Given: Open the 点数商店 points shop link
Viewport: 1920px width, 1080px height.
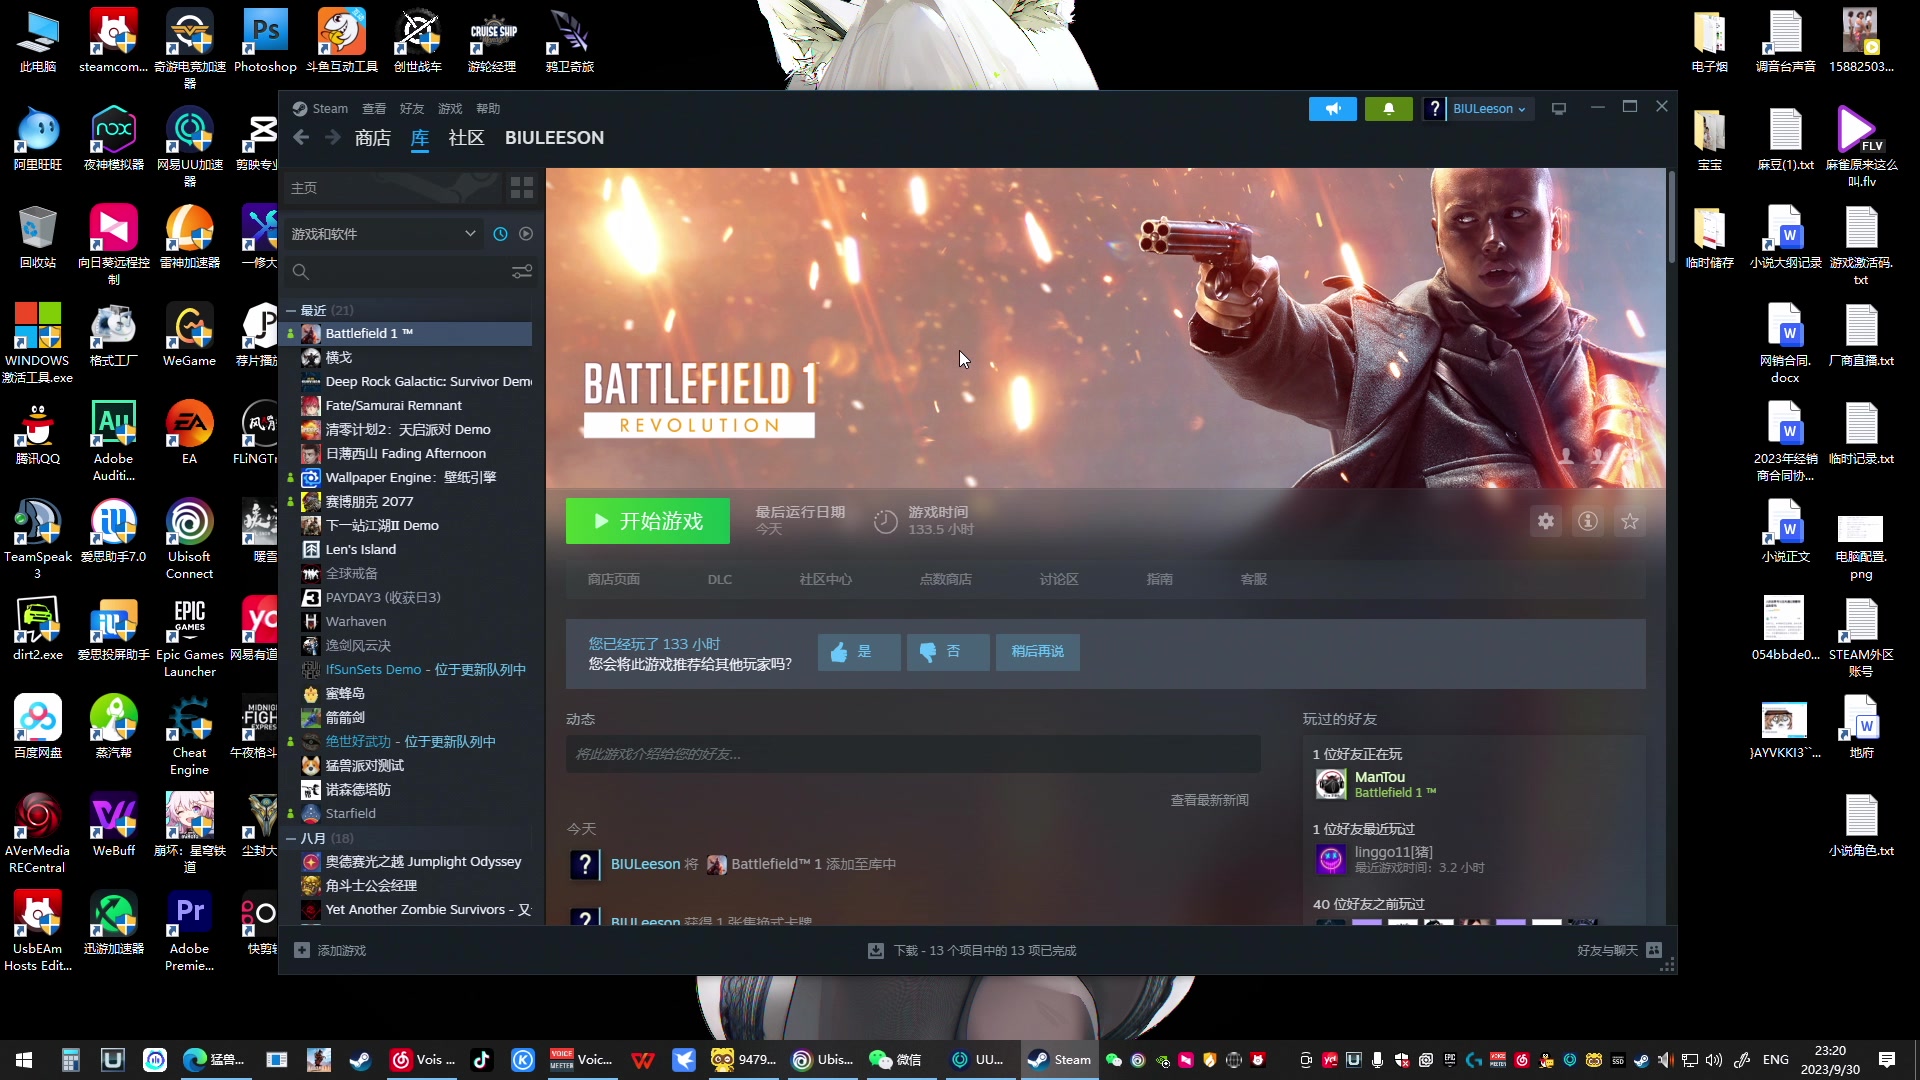Looking at the screenshot, I should click(x=946, y=580).
